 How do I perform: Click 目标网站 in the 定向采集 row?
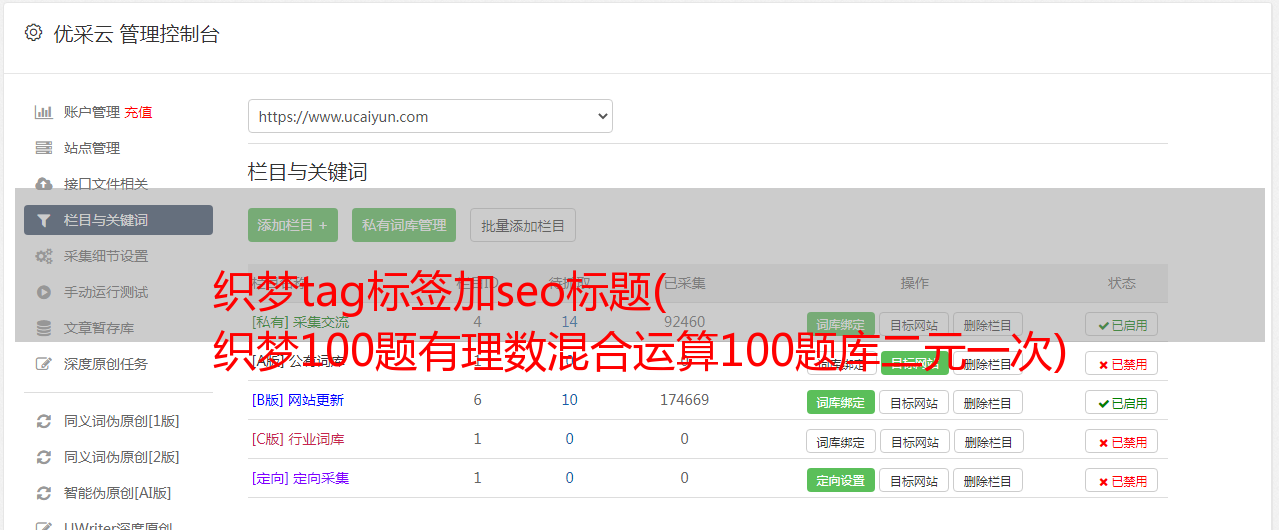(x=914, y=480)
